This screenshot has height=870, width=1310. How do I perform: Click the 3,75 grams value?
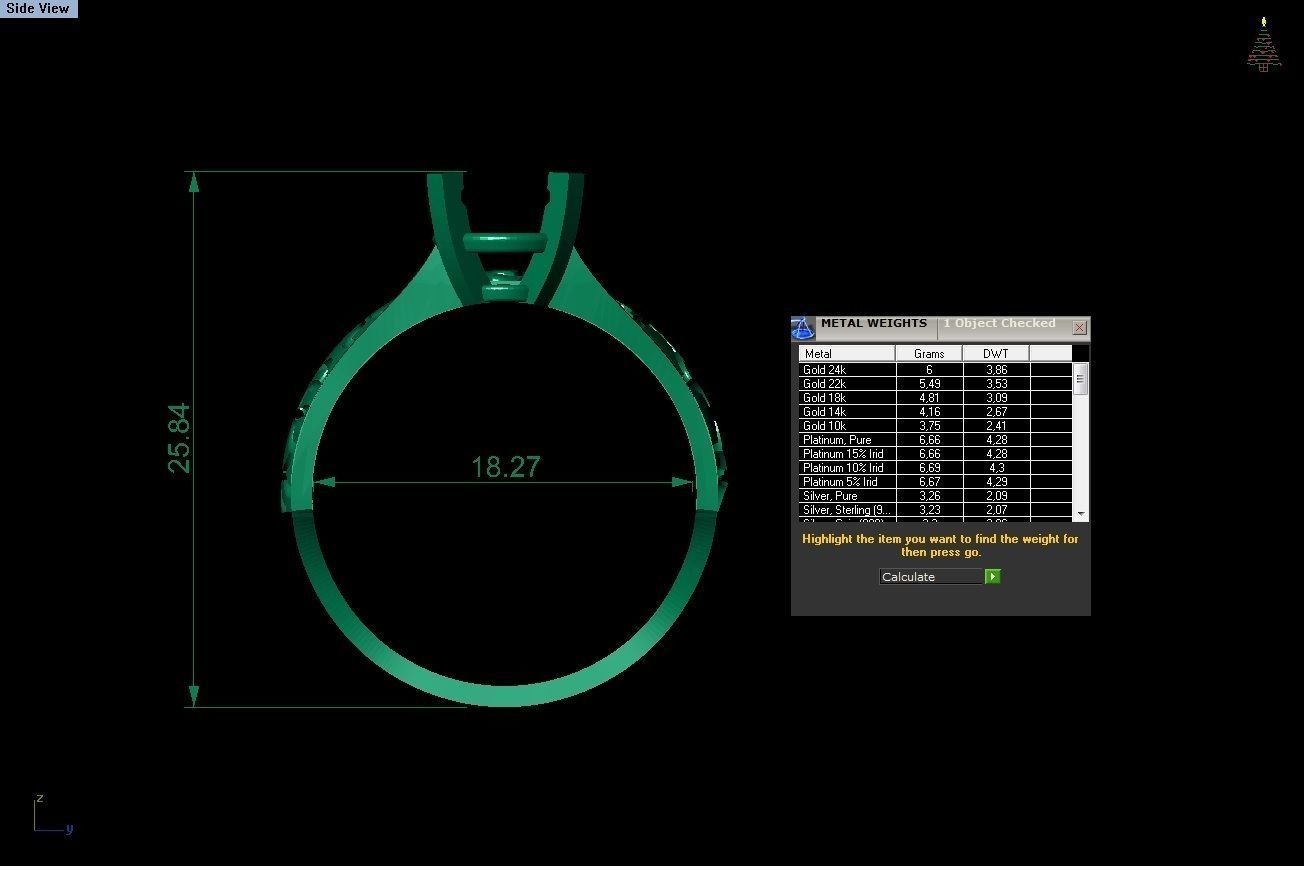(x=929, y=426)
